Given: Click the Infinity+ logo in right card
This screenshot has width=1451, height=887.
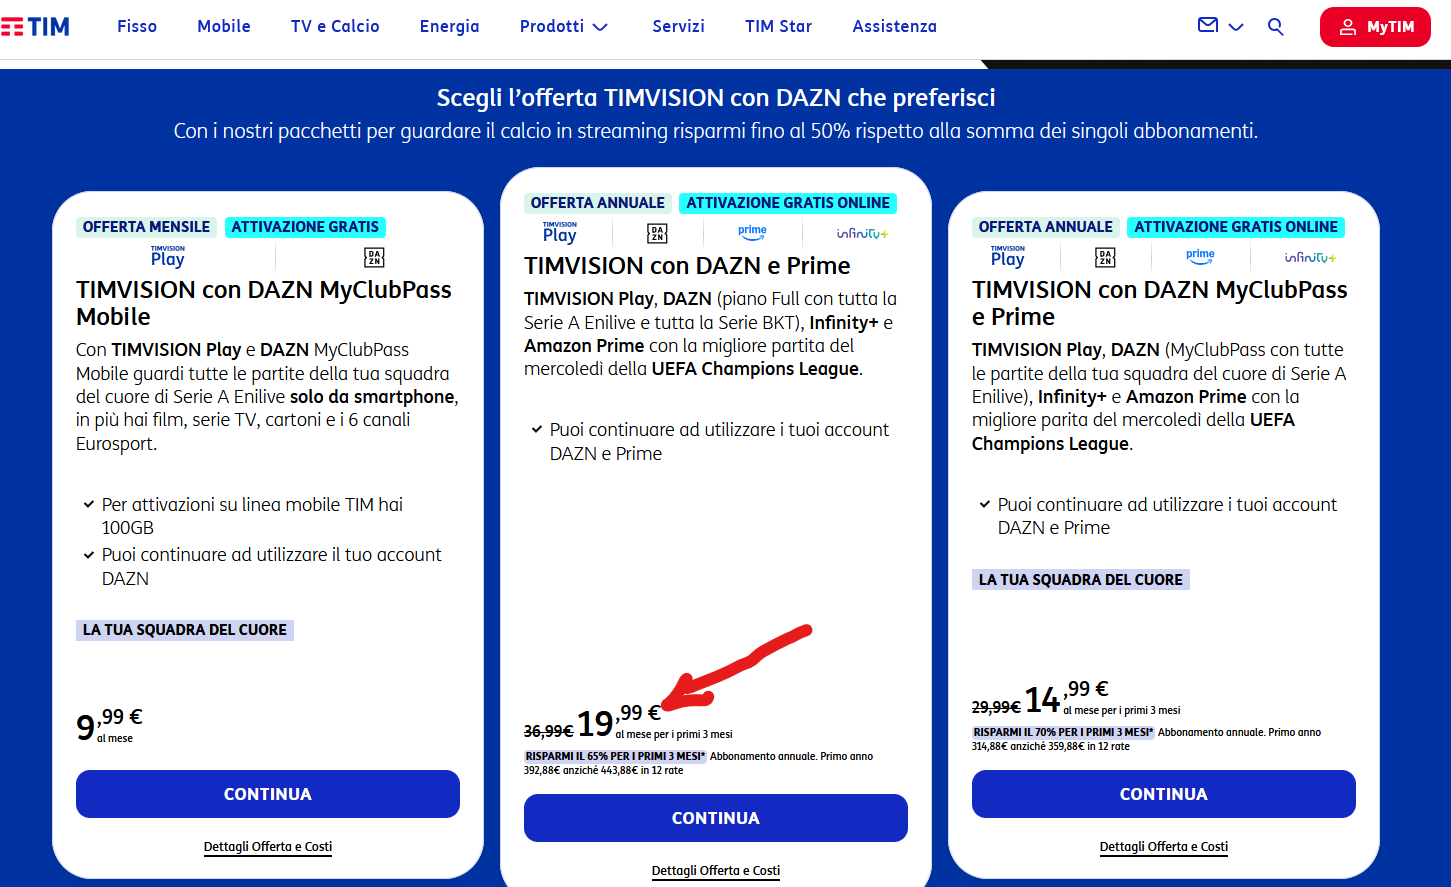Looking at the screenshot, I should (1310, 258).
